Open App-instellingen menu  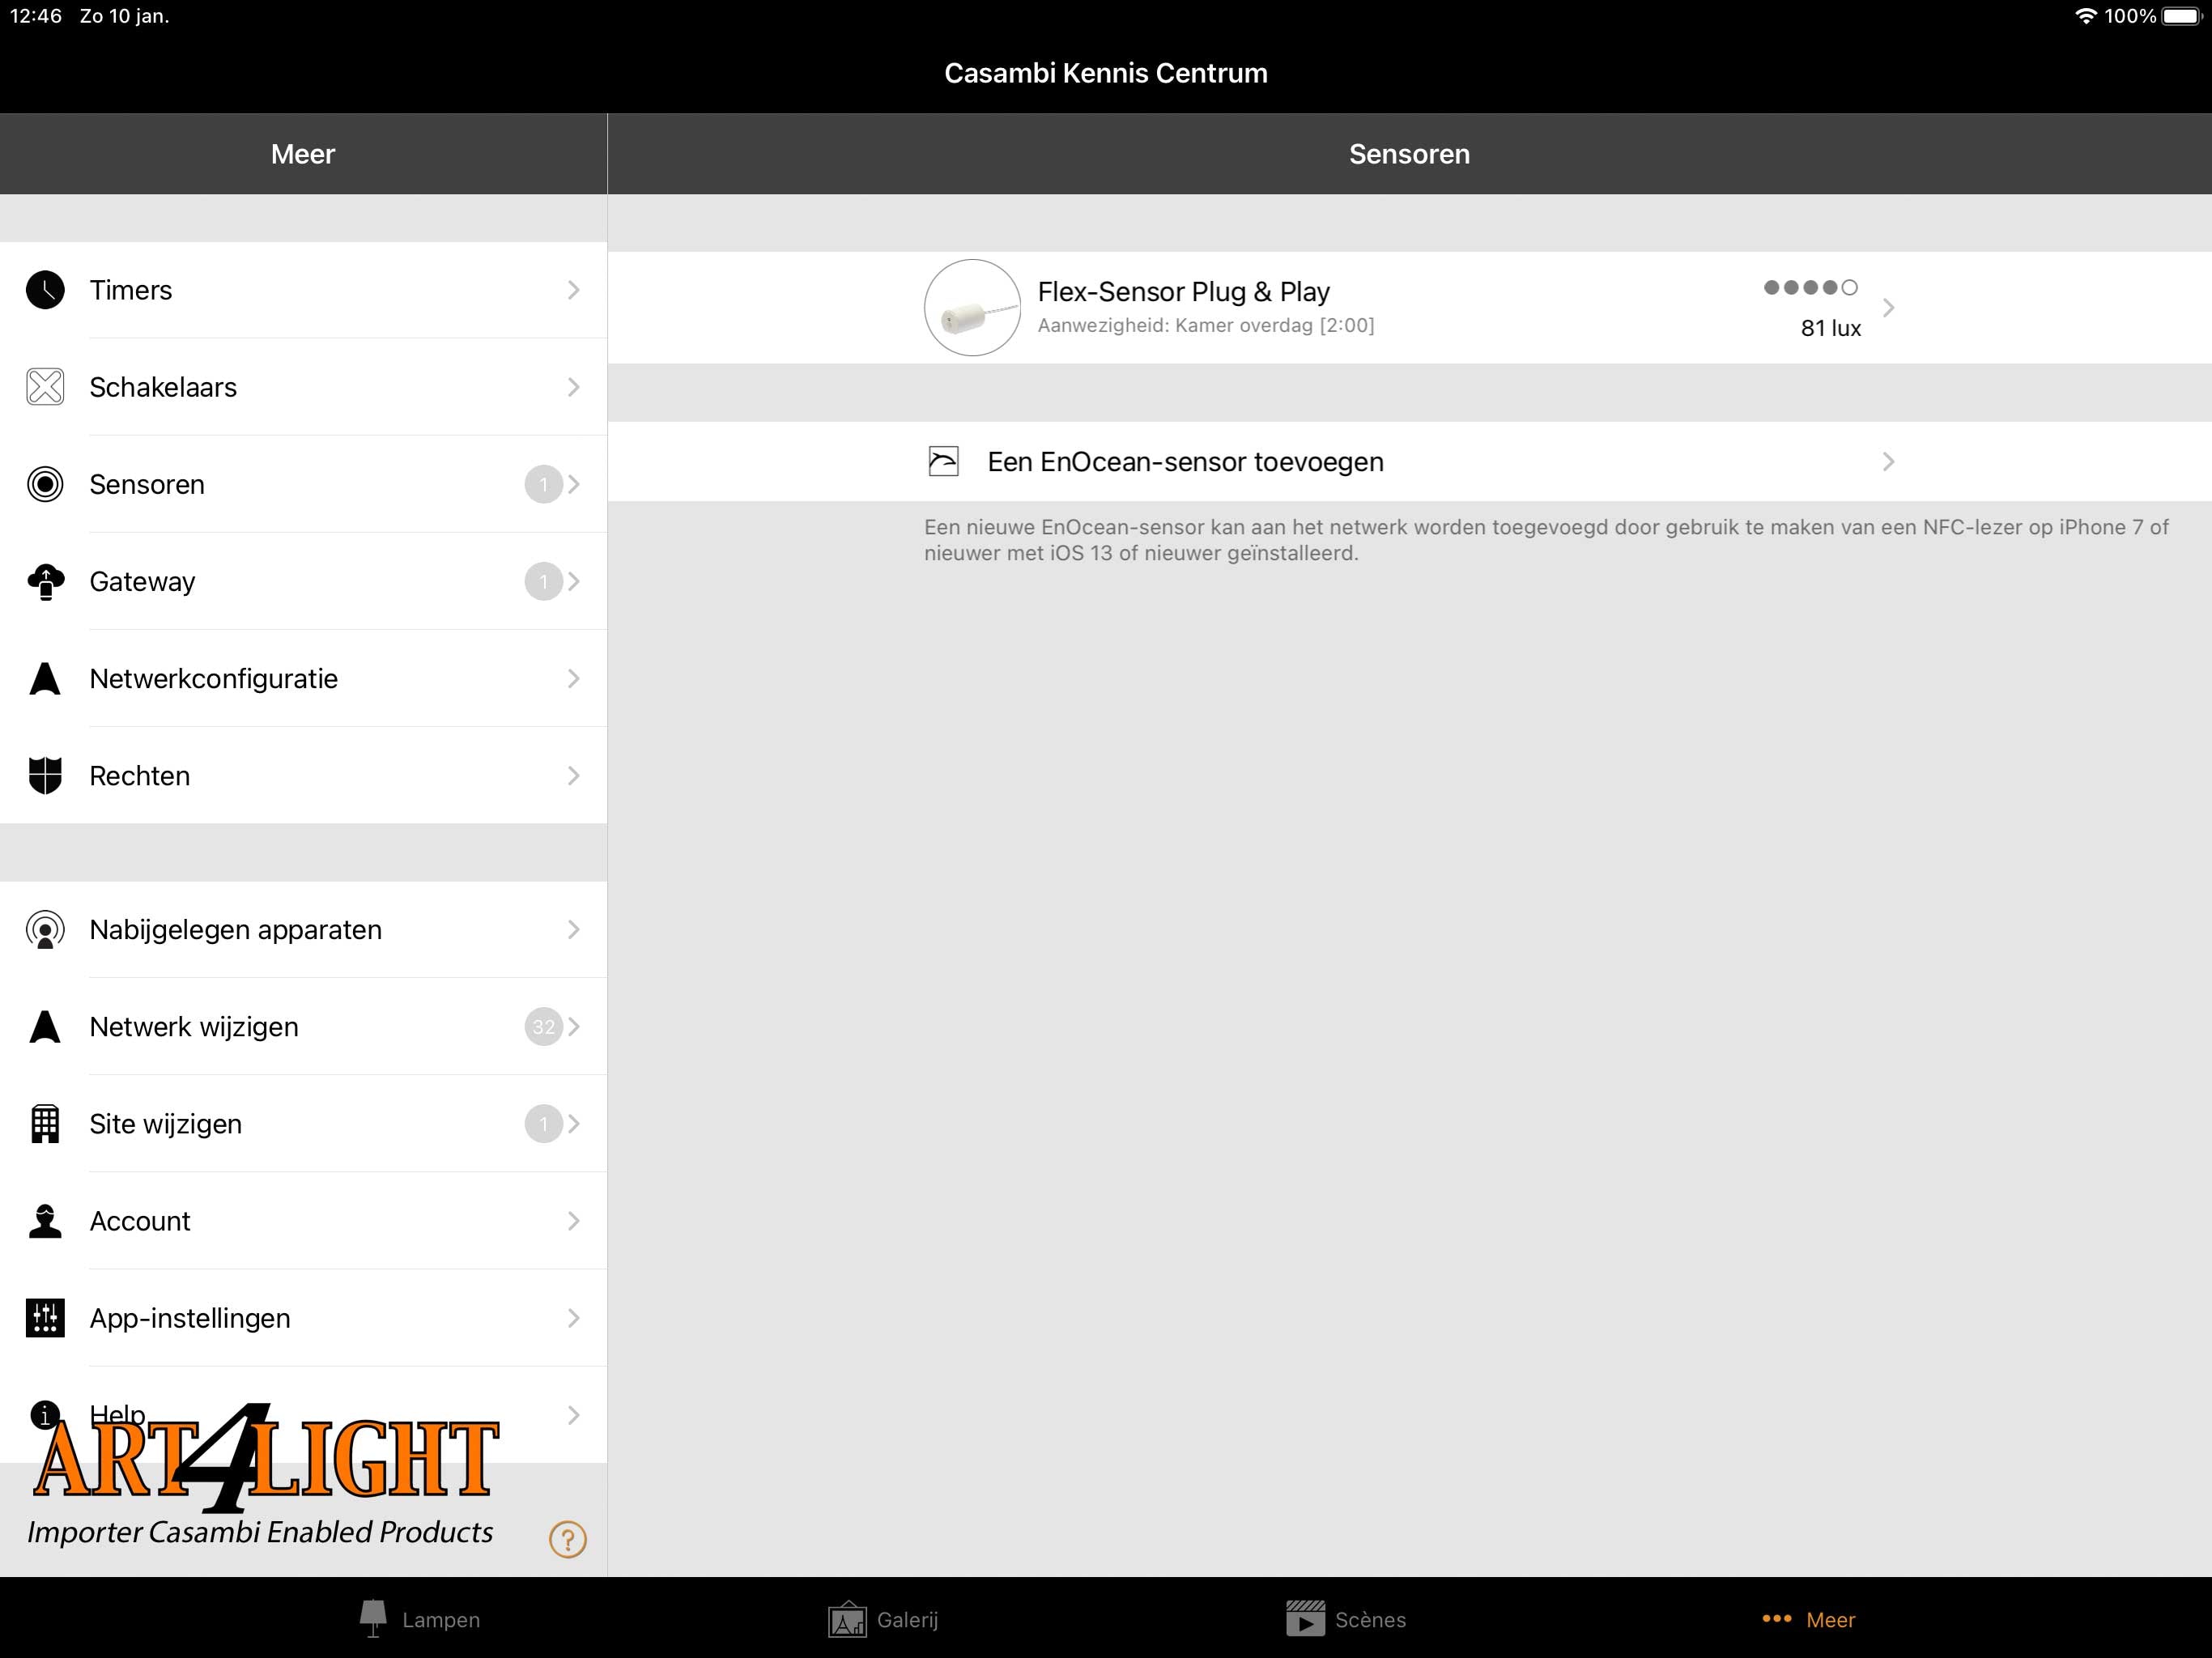pyautogui.click(x=303, y=1316)
